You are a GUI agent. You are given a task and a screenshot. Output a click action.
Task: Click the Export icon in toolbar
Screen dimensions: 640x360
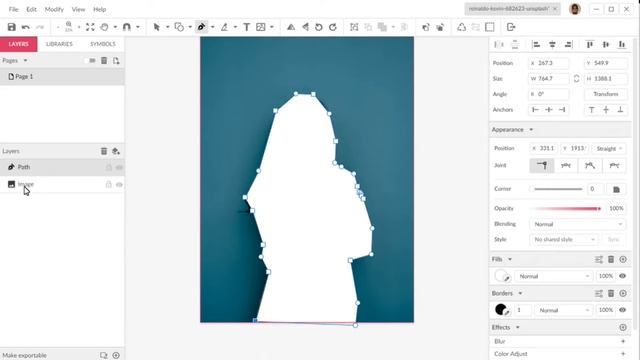click(511, 27)
